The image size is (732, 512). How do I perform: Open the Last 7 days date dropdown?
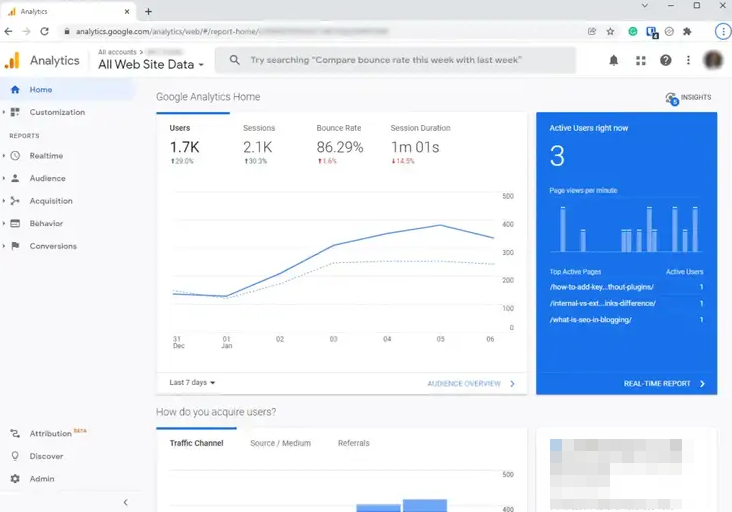point(192,383)
